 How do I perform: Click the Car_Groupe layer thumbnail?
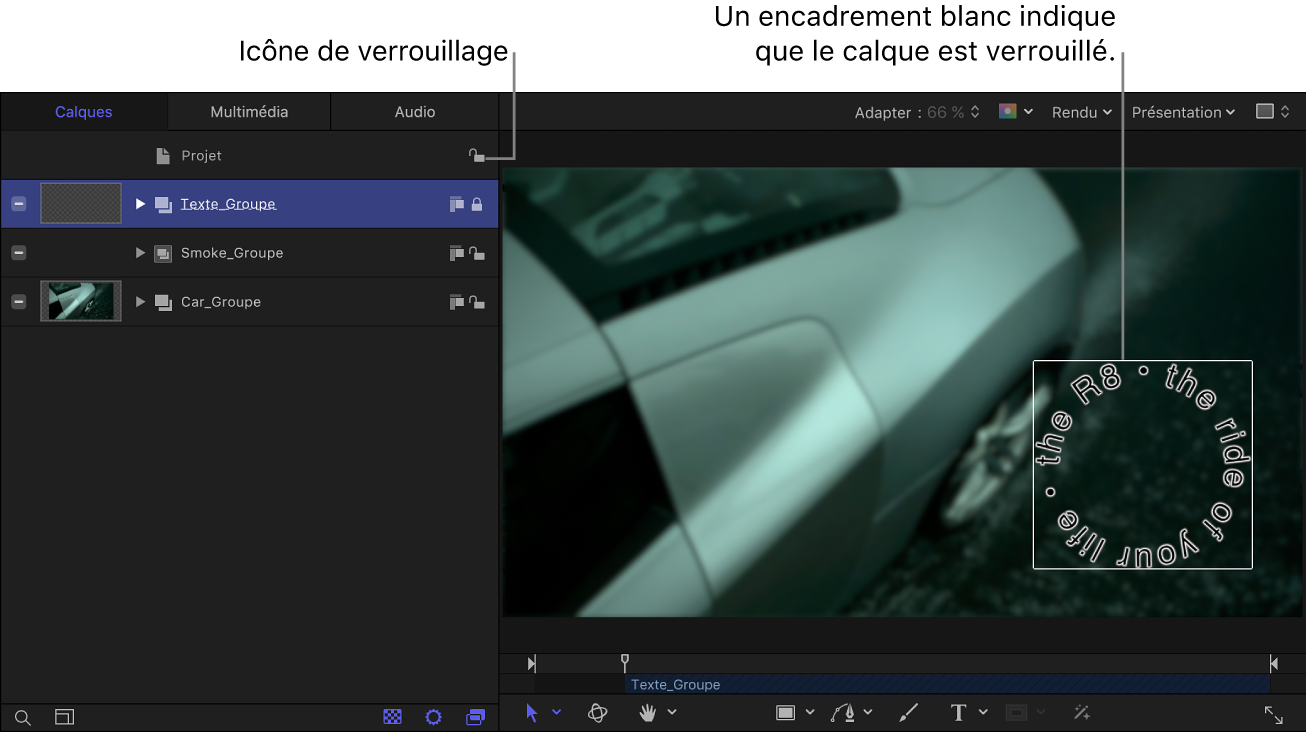tap(81, 301)
